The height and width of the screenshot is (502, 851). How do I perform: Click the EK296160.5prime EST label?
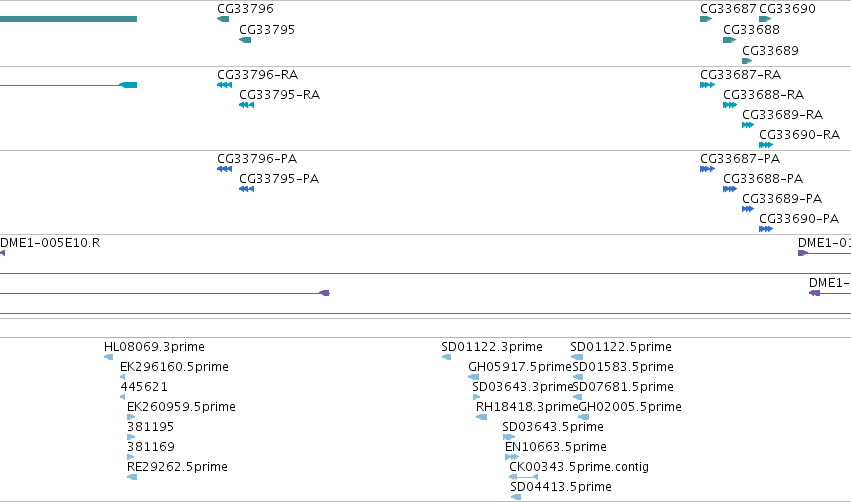tap(174, 367)
